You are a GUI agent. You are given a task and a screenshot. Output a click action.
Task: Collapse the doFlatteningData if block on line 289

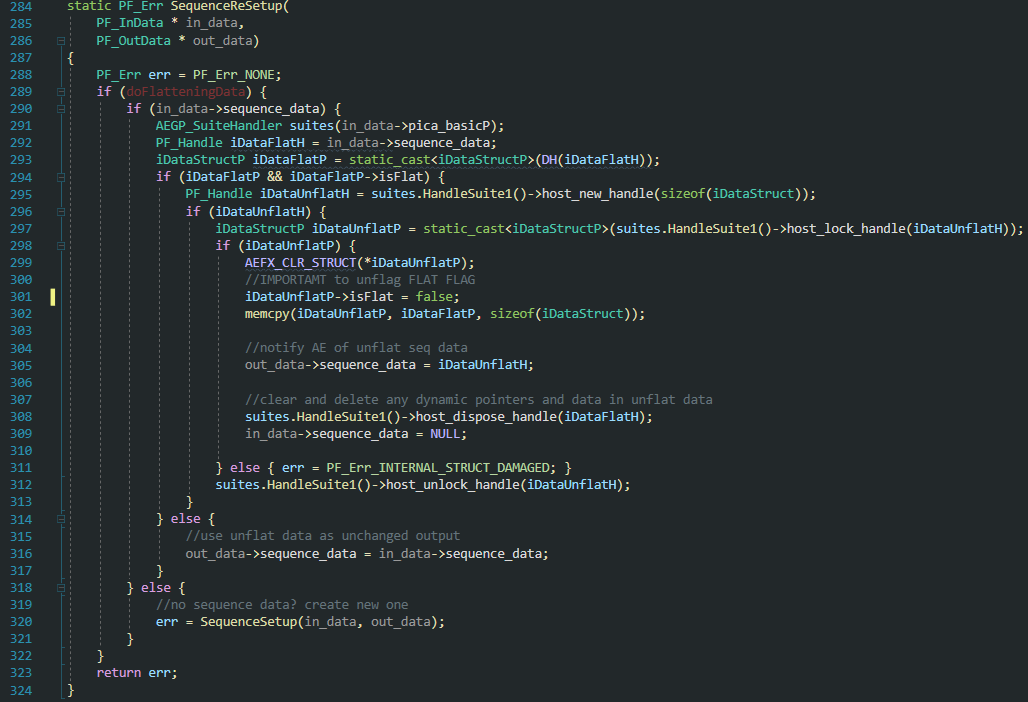(x=61, y=91)
